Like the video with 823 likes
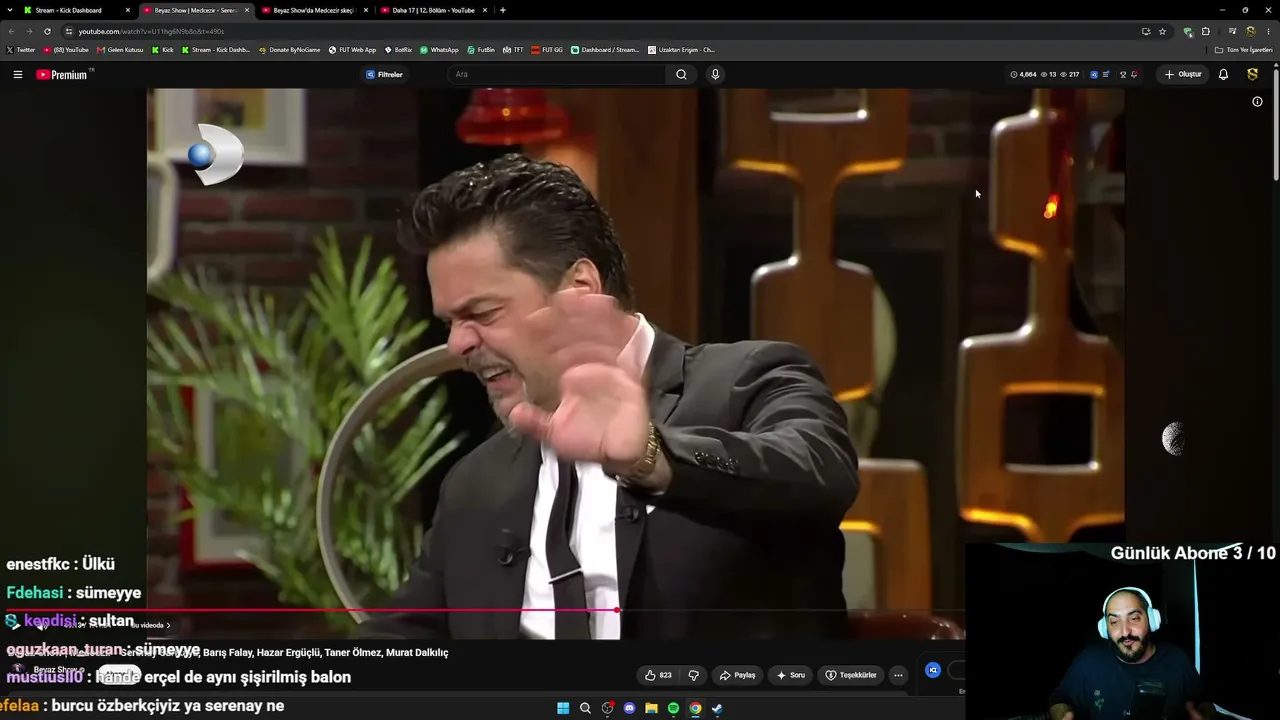The width and height of the screenshot is (1280, 720). (x=658, y=675)
